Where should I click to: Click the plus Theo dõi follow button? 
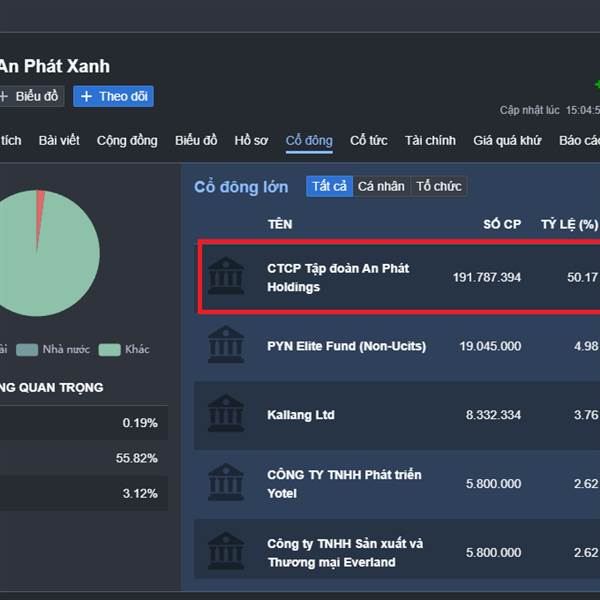(113, 96)
